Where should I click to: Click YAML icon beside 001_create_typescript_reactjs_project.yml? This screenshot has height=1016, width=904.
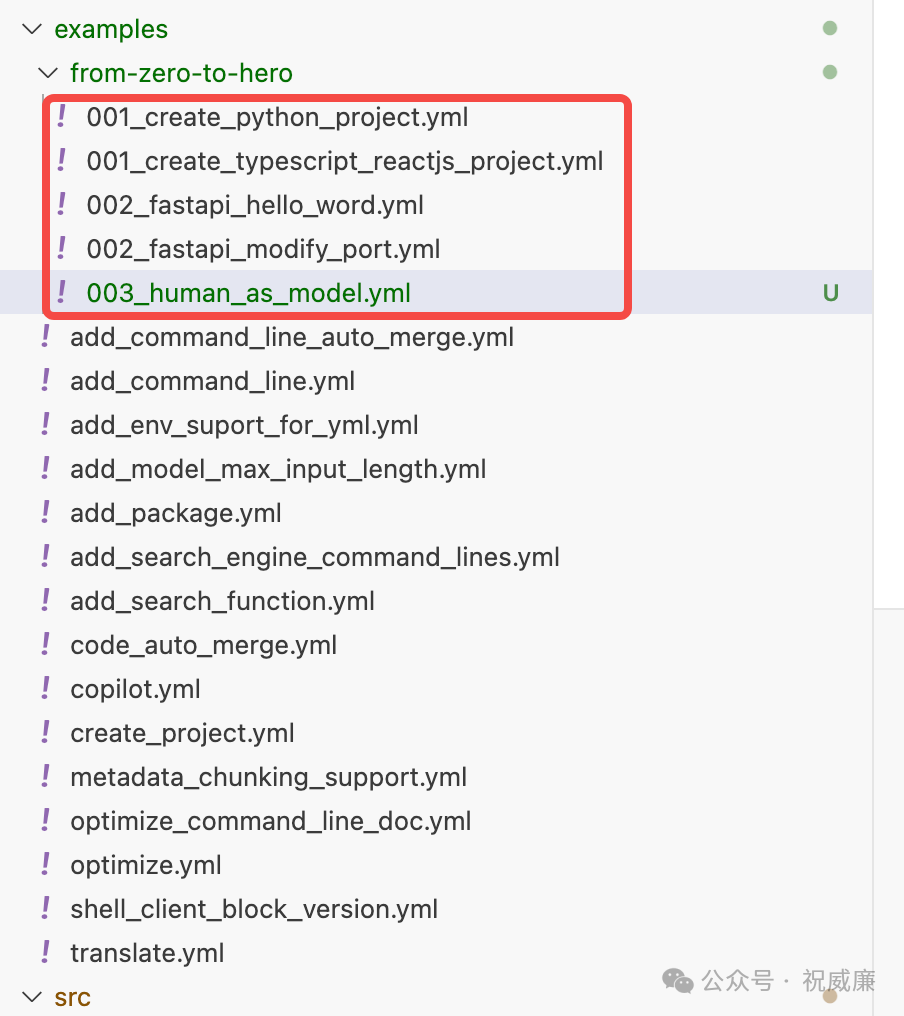(x=62, y=161)
